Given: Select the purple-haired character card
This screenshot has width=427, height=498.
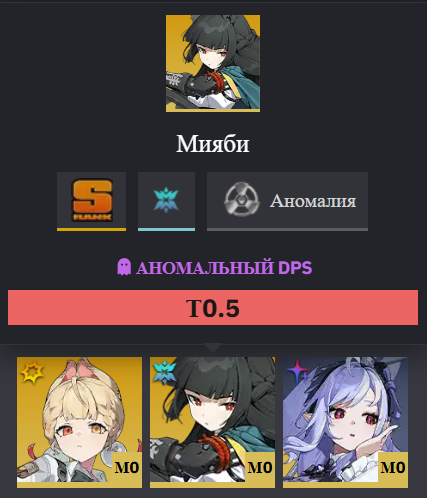Looking at the screenshot, I should tap(346, 422).
